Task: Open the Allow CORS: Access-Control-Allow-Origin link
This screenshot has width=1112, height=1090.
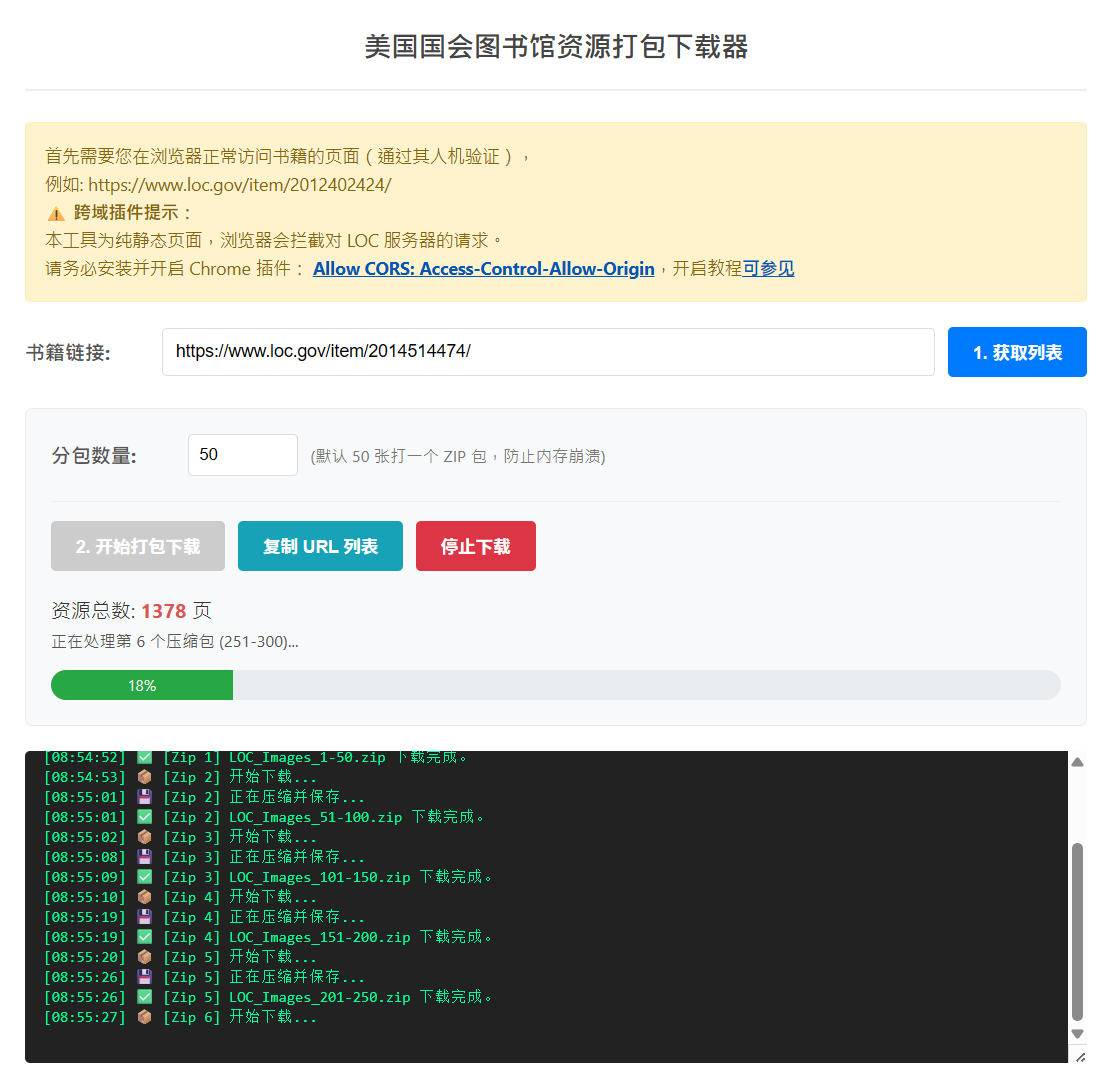Action: [483, 269]
